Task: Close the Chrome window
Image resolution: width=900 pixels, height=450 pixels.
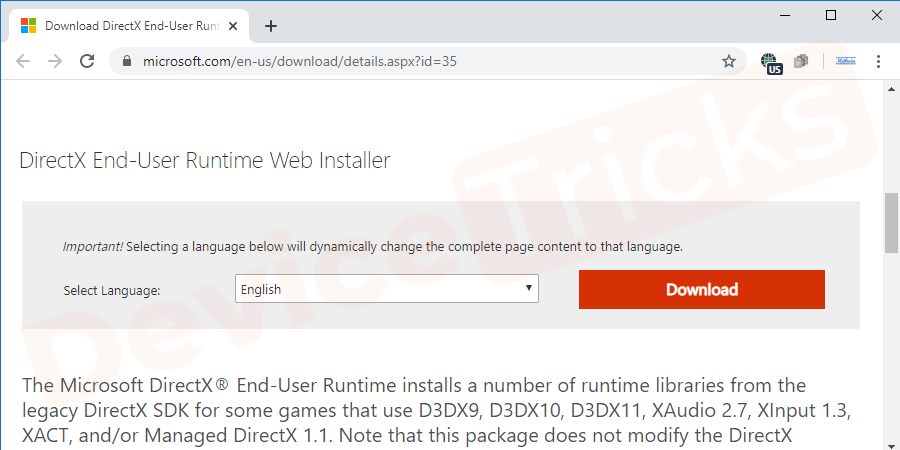Action: point(876,15)
